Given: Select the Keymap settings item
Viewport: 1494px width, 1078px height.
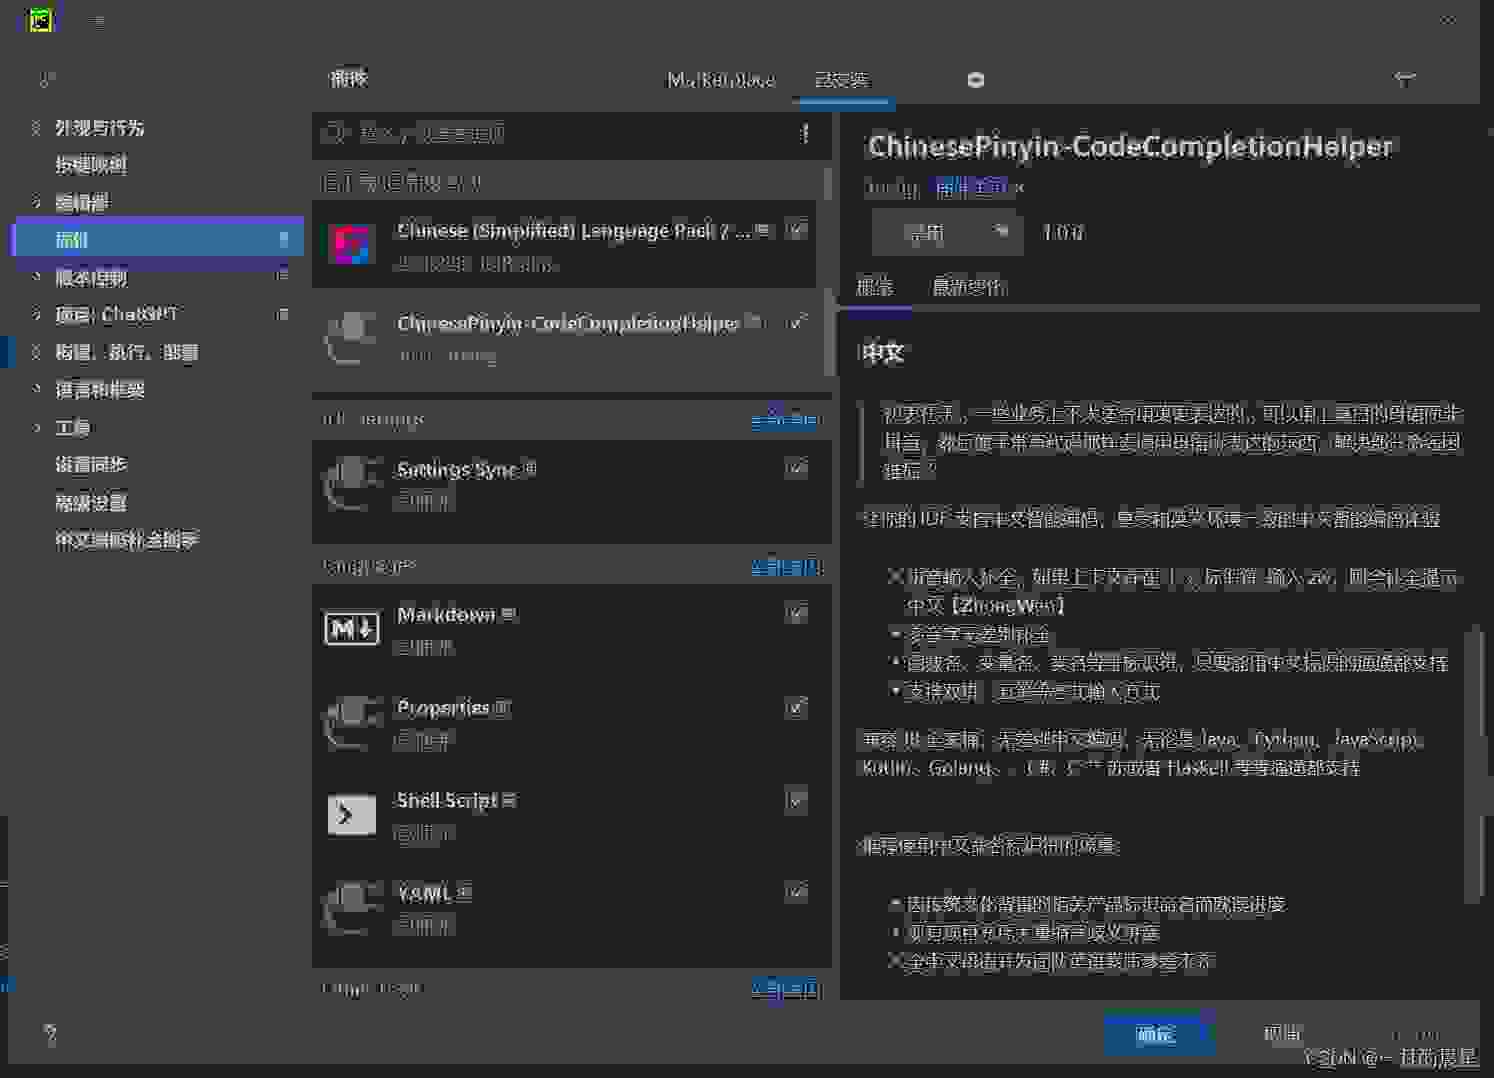Looking at the screenshot, I should (91, 165).
